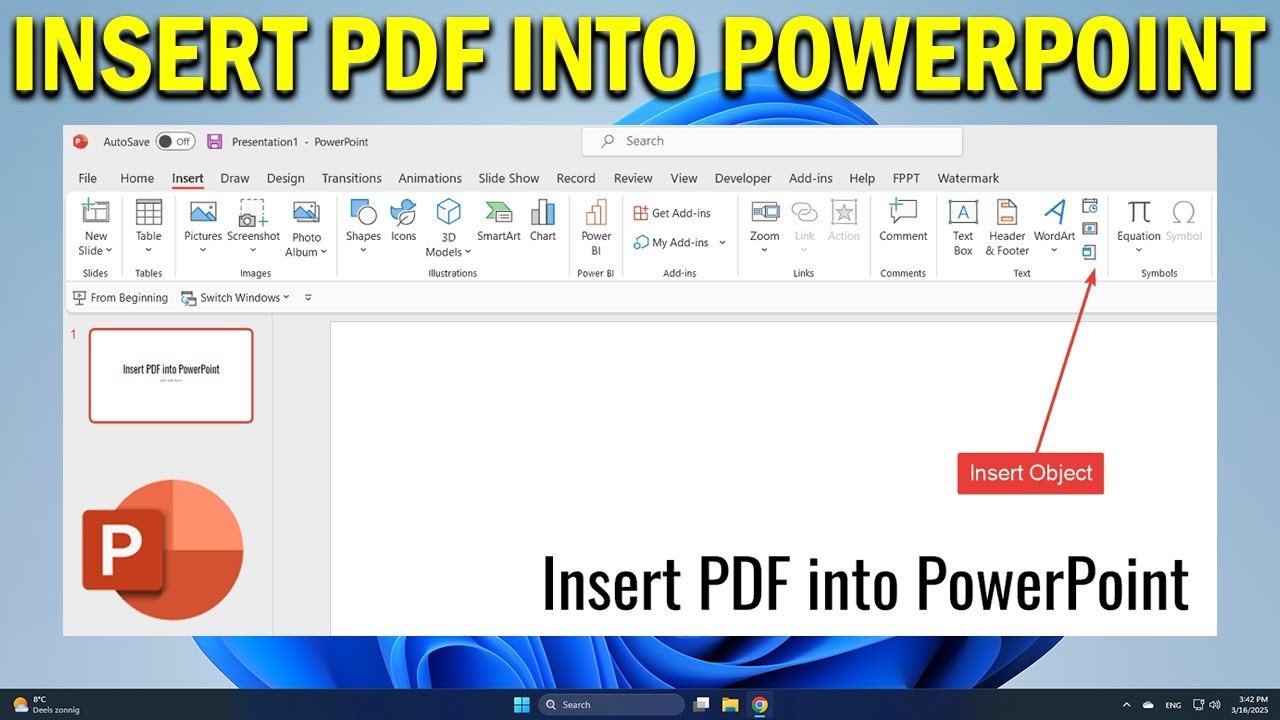This screenshot has height=720, width=1280.
Task: Click the My Add-ins button
Action: [x=672, y=243]
